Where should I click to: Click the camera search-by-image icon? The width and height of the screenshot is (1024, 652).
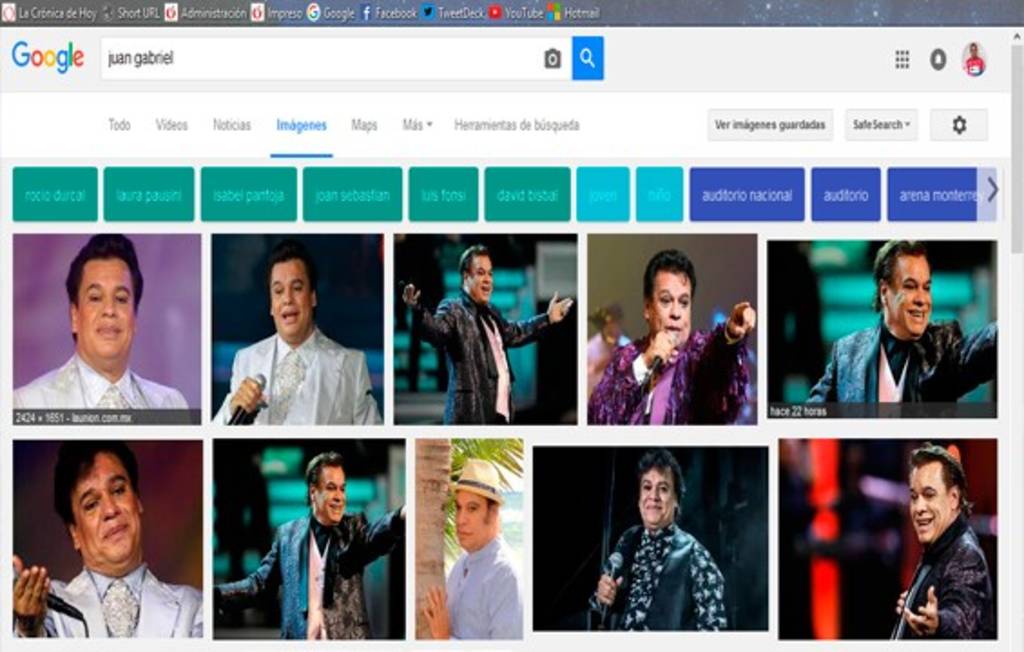point(552,59)
